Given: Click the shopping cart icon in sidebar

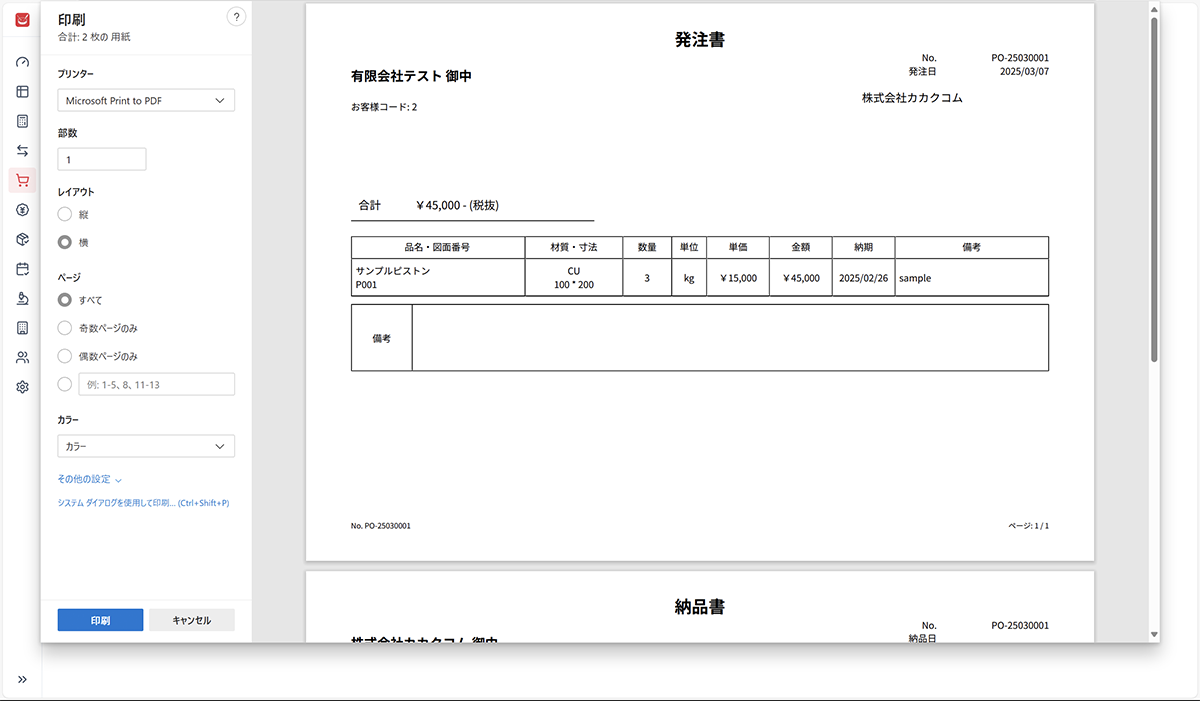Looking at the screenshot, I should point(22,180).
